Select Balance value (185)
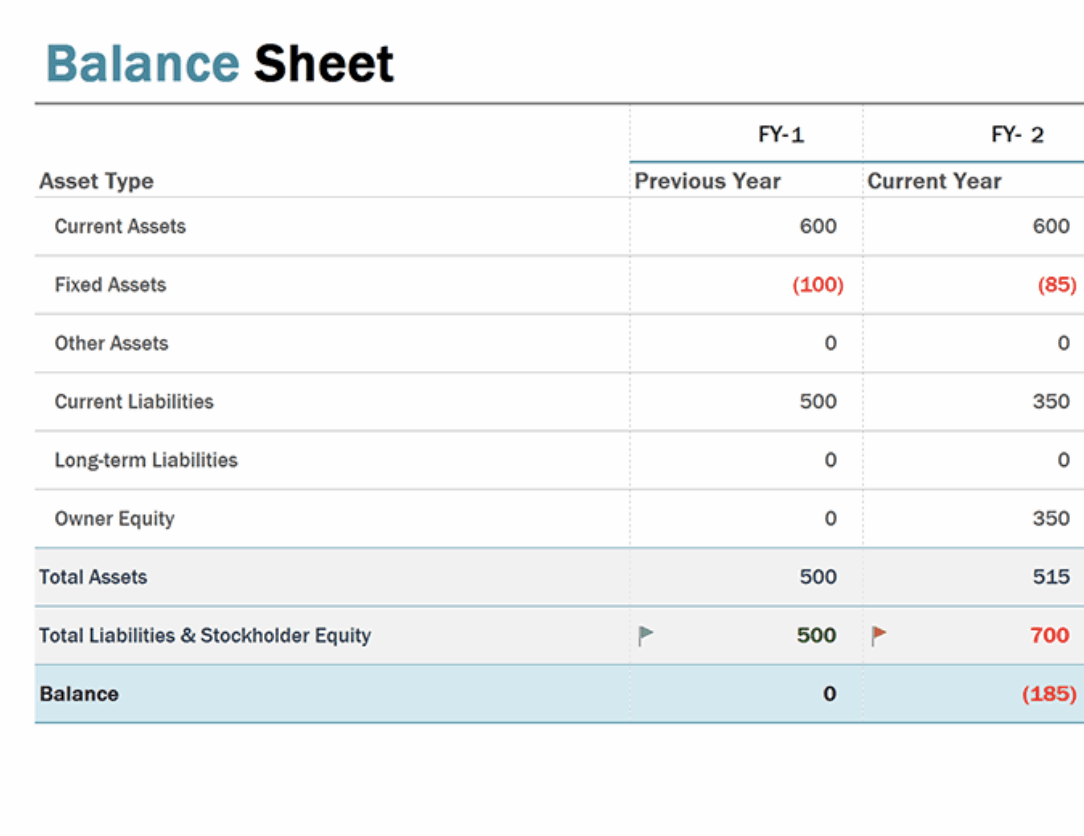 pos(1049,694)
